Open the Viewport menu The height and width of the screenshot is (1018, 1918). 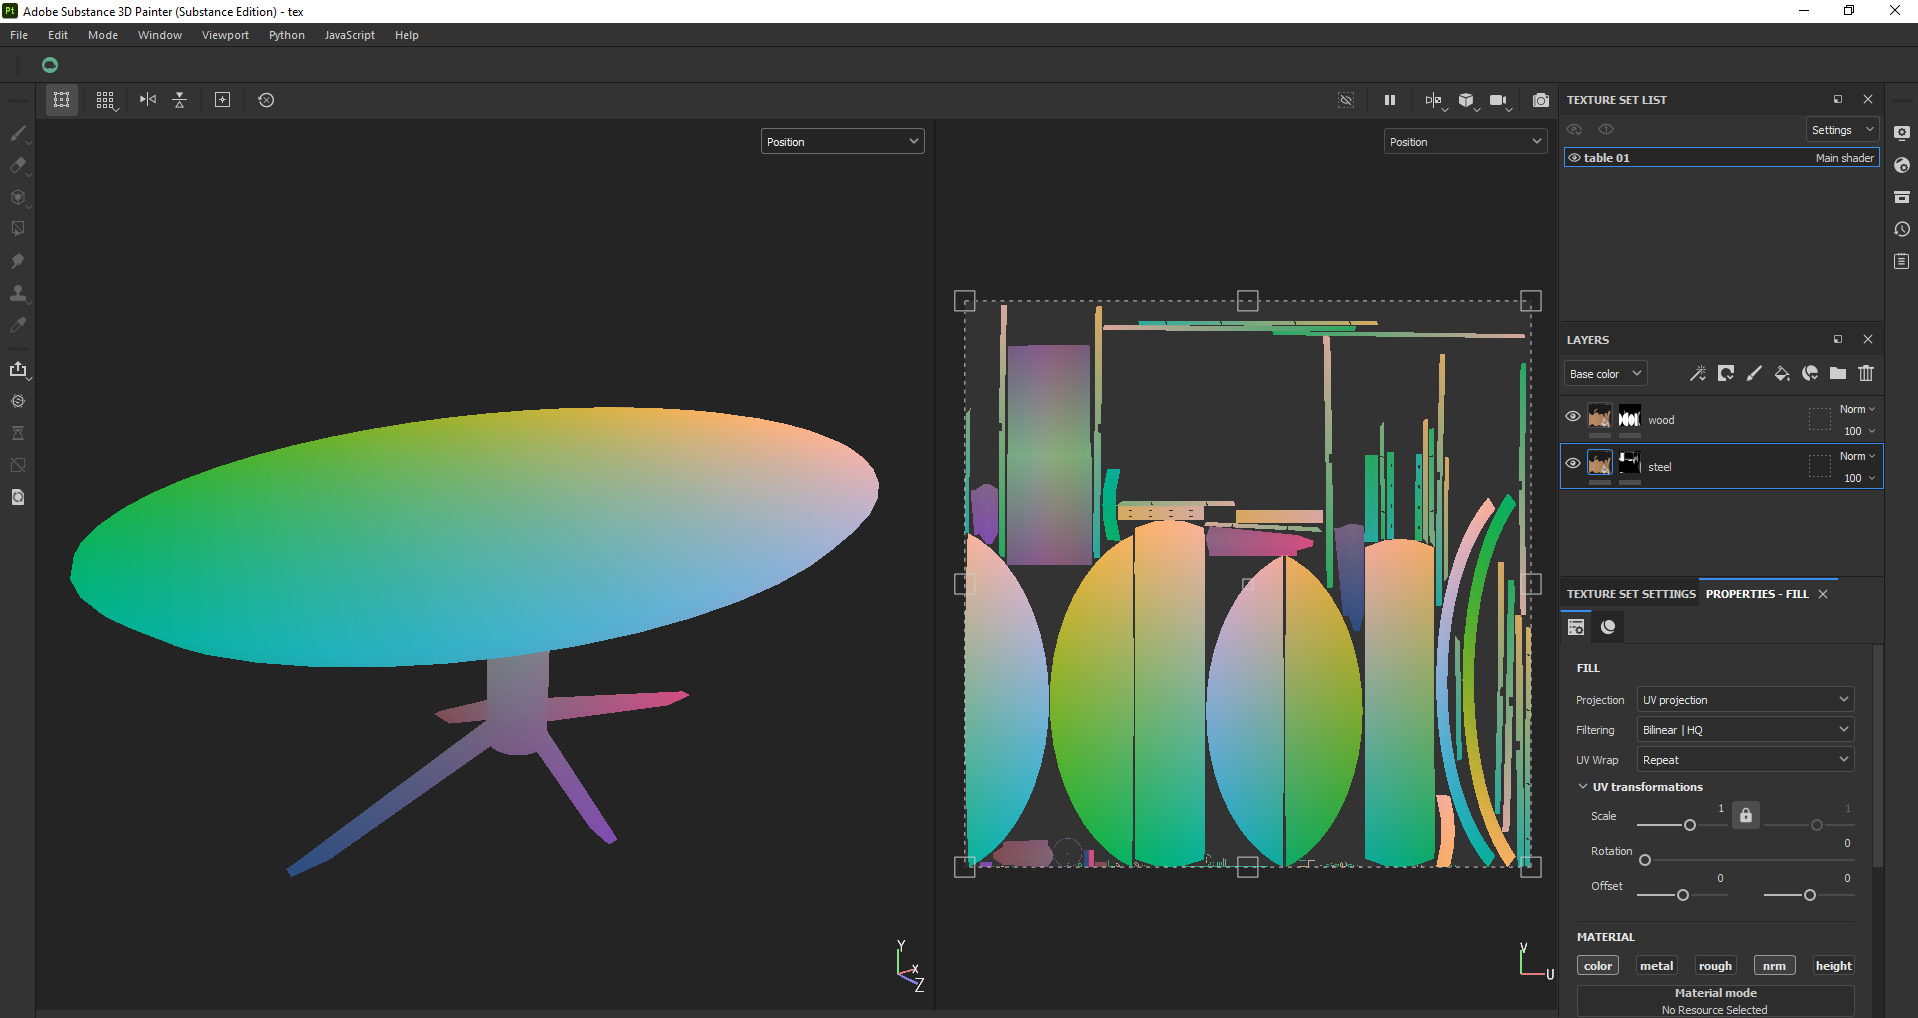(225, 35)
